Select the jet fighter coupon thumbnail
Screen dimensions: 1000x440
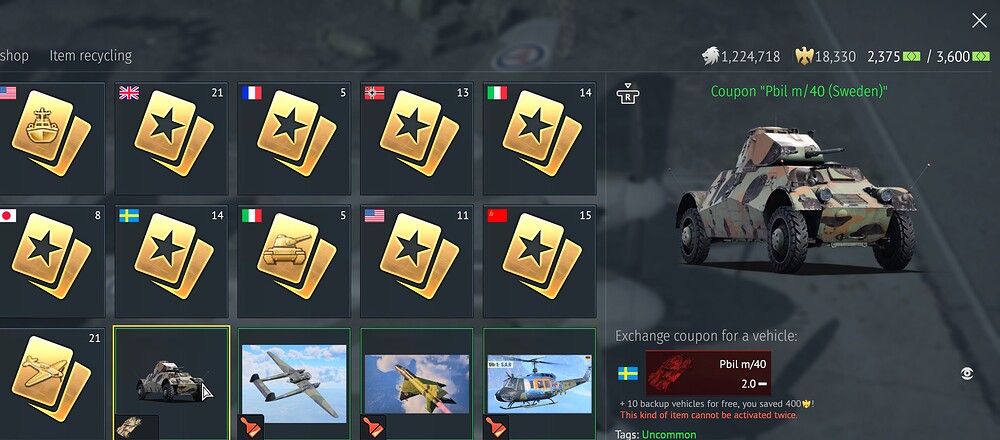(416, 384)
